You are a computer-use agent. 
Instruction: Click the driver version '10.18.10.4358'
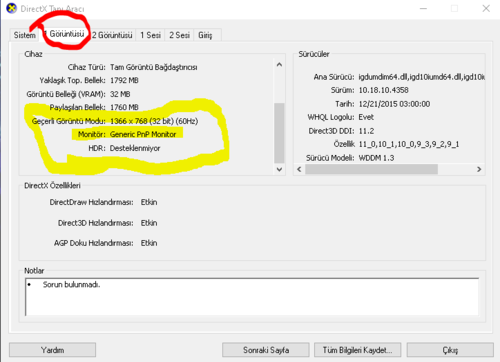(x=383, y=90)
